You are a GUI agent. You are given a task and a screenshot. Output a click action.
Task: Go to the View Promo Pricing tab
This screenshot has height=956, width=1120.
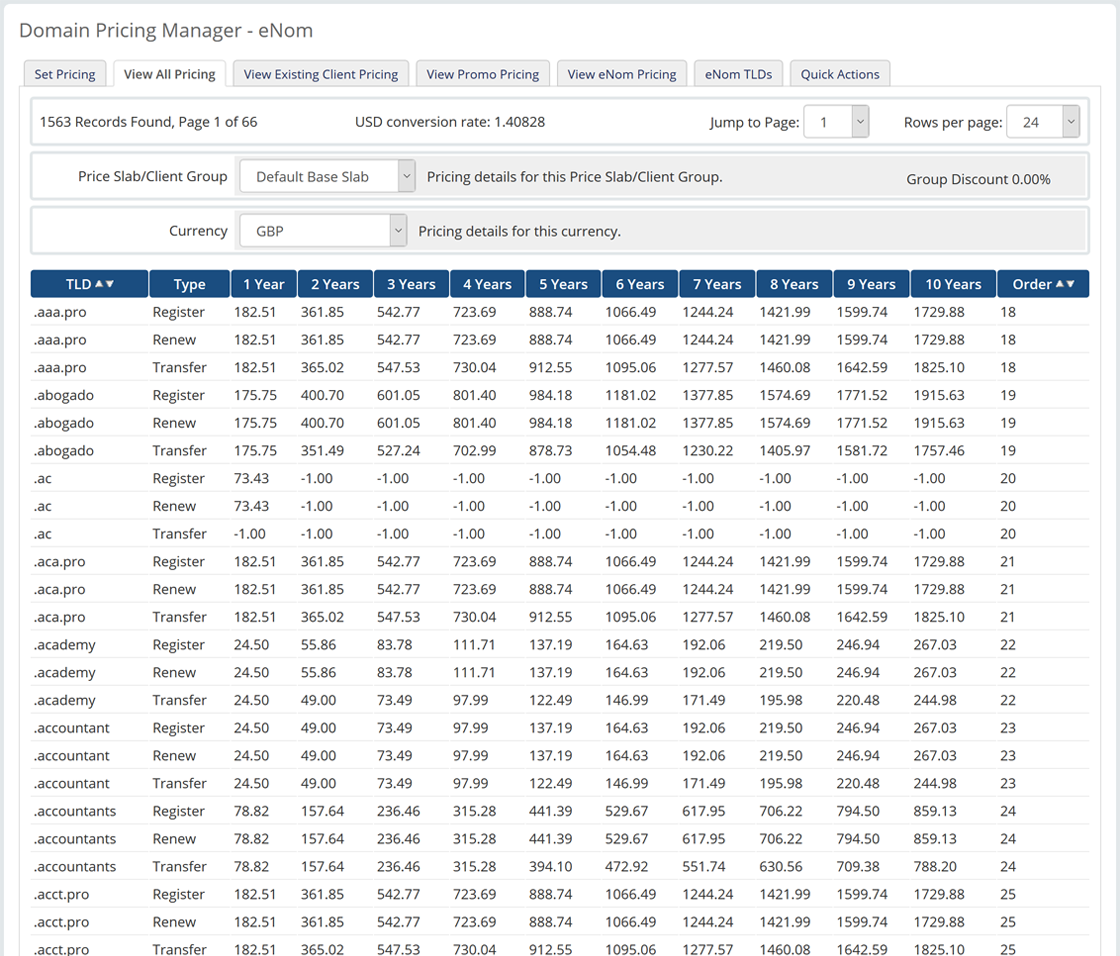(x=482, y=74)
